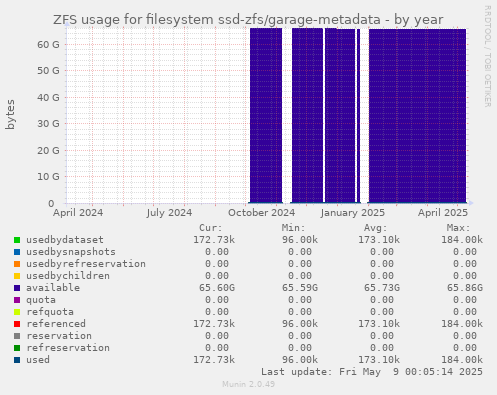Click the 40 G y-axis tick

point(48,97)
